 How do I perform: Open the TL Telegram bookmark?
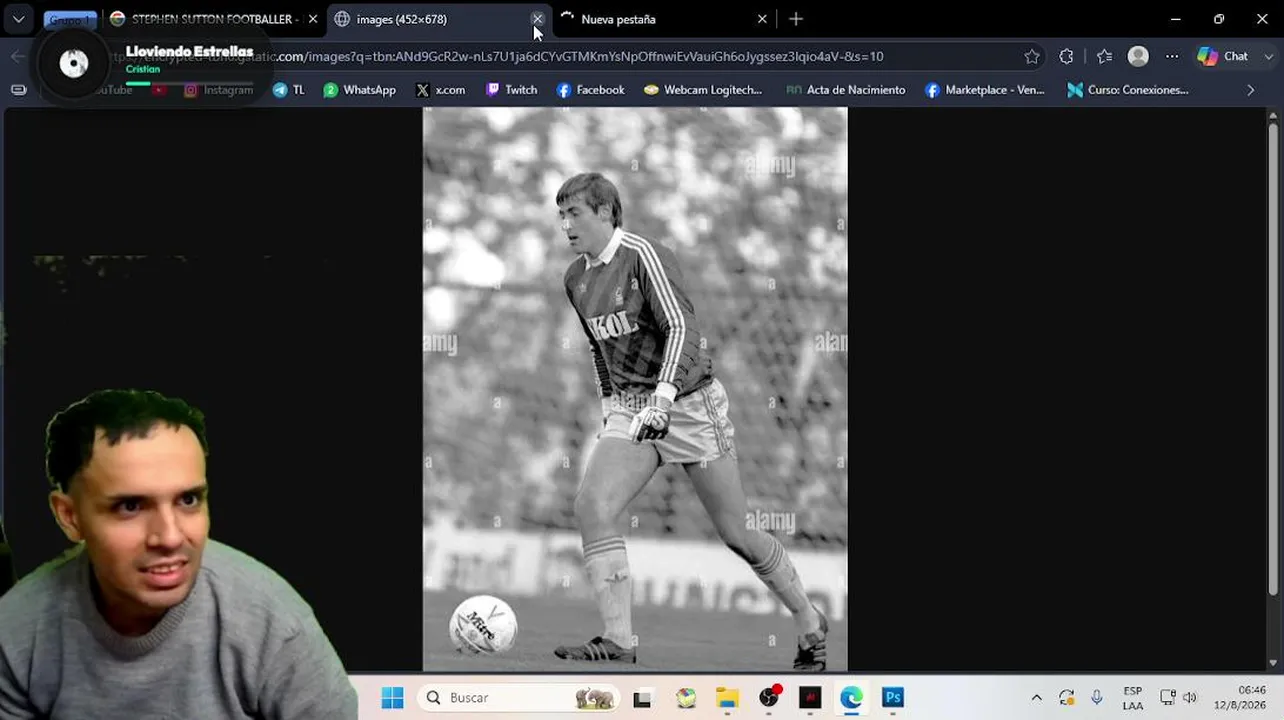tap(288, 90)
